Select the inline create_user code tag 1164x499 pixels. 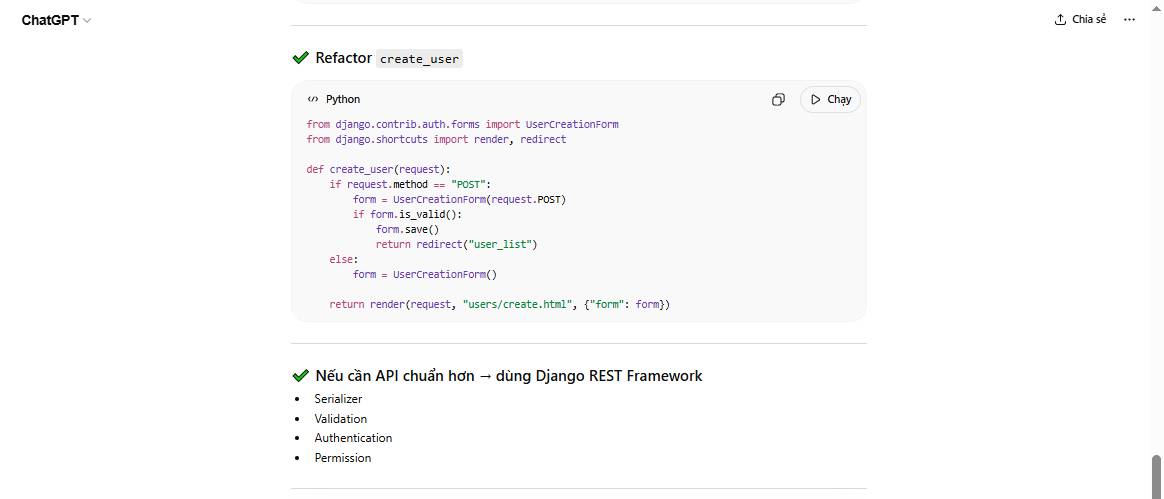click(x=419, y=59)
